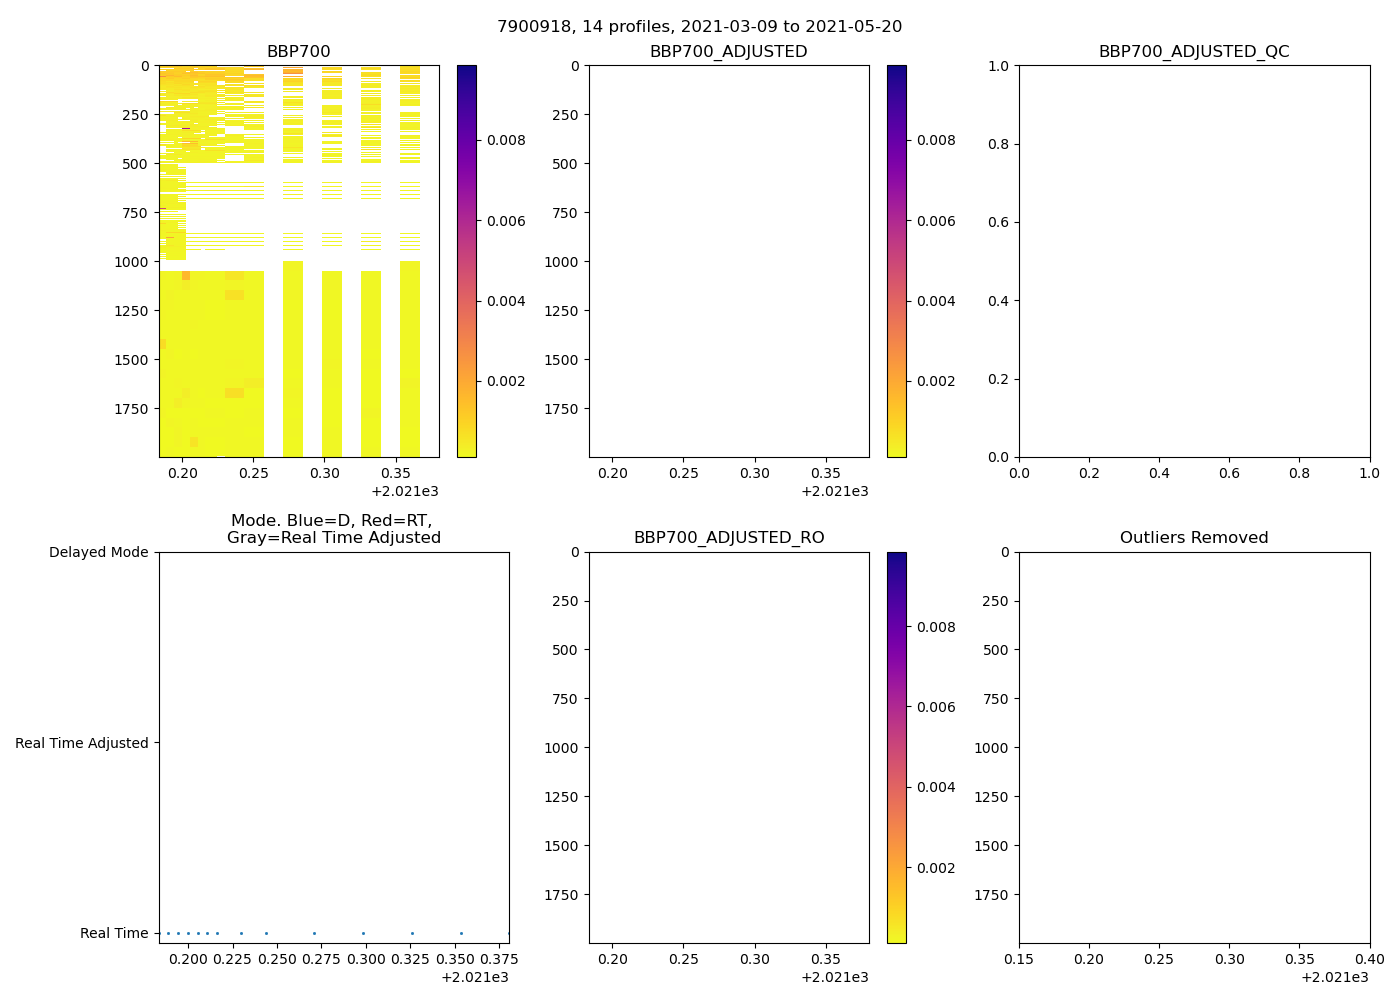Click the Mode plot title text
1400x1000 pixels.
[333, 529]
